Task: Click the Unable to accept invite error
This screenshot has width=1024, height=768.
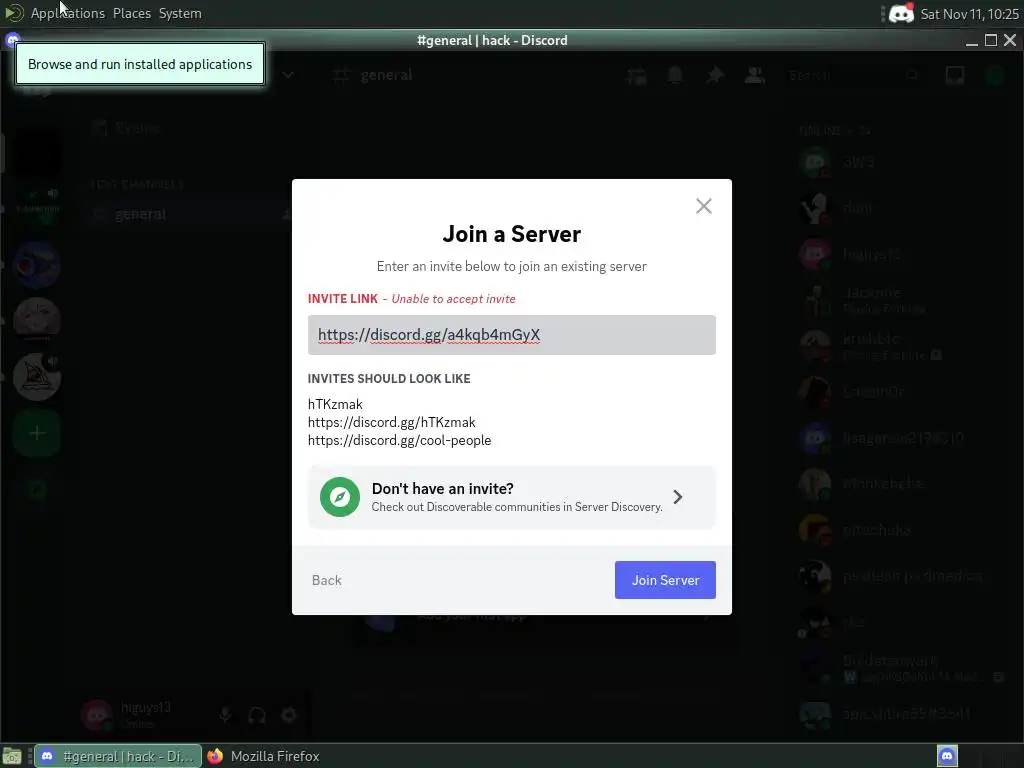Action: coord(453,298)
